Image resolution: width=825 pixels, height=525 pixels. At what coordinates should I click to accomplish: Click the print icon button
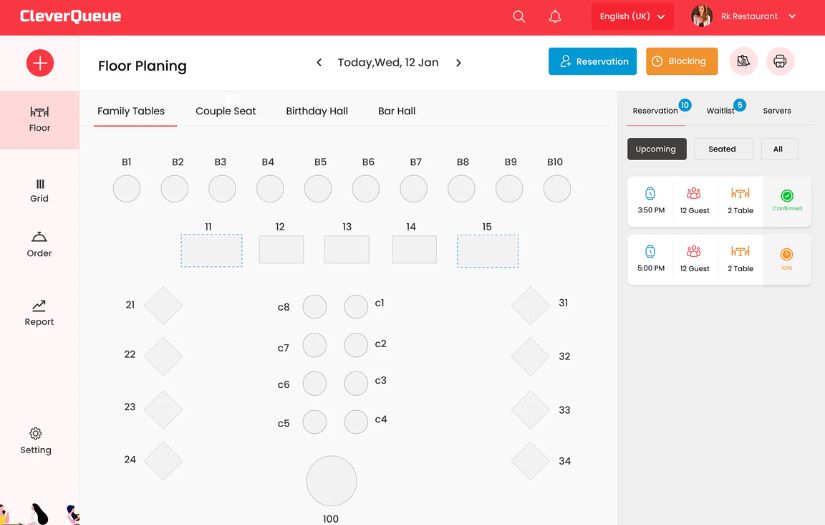tap(780, 62)
